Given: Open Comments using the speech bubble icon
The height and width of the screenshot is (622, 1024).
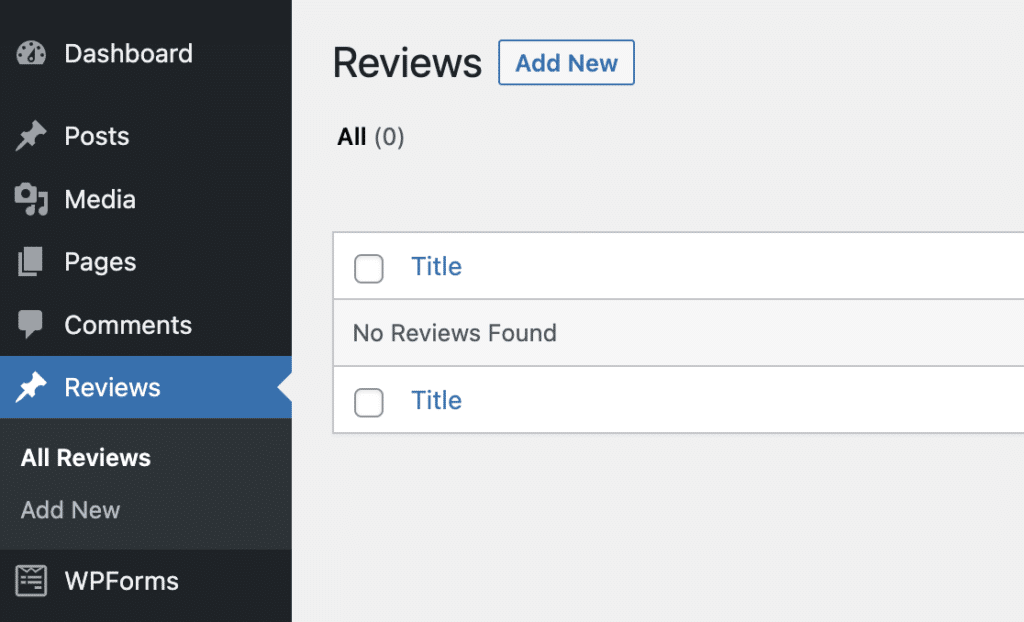Looking at the screenshot, I should click(x=31, y=324).
